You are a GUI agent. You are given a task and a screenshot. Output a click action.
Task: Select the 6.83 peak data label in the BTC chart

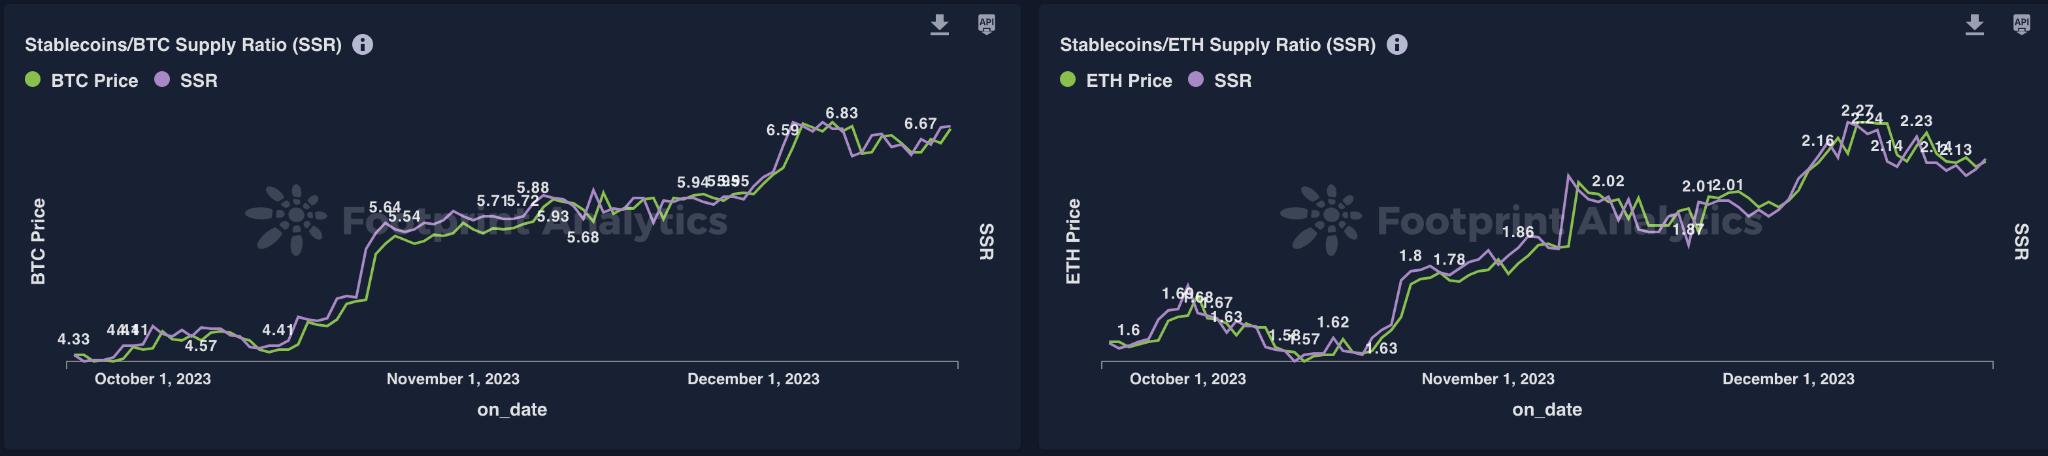click(841, 114)
